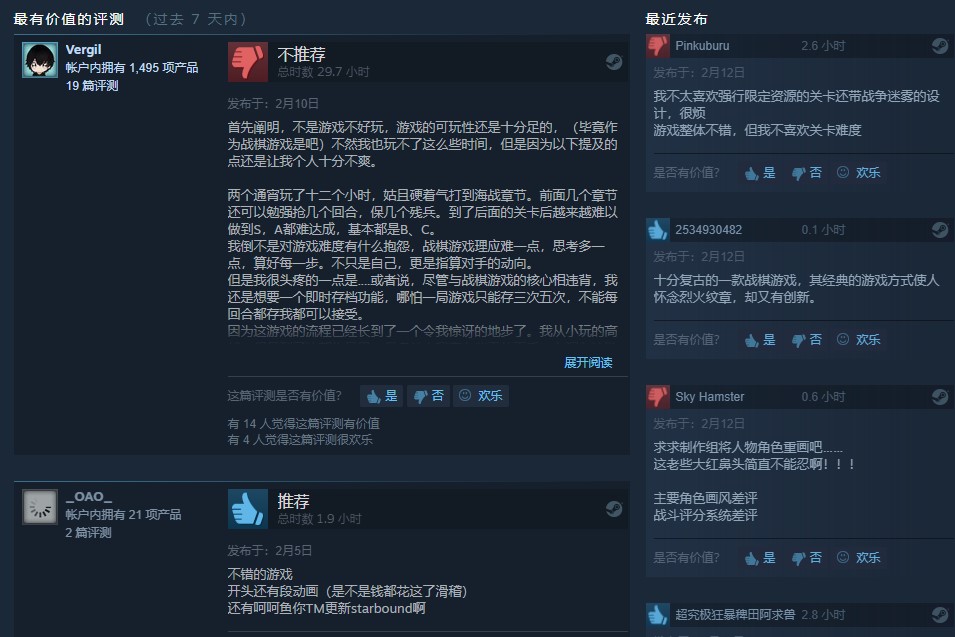This screenshot has width=955, height=637.
Task: Open Vergil's 19 篇评测 reviews link
Action: tap(92, 86)
